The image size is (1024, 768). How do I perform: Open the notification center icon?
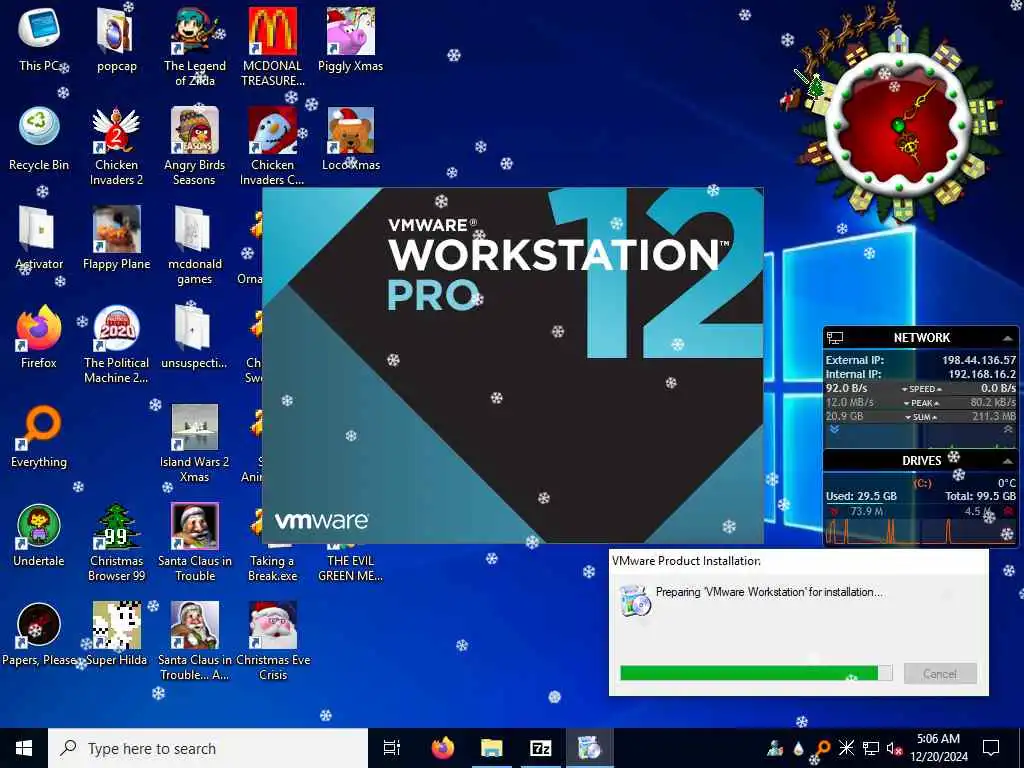point(991,748)
